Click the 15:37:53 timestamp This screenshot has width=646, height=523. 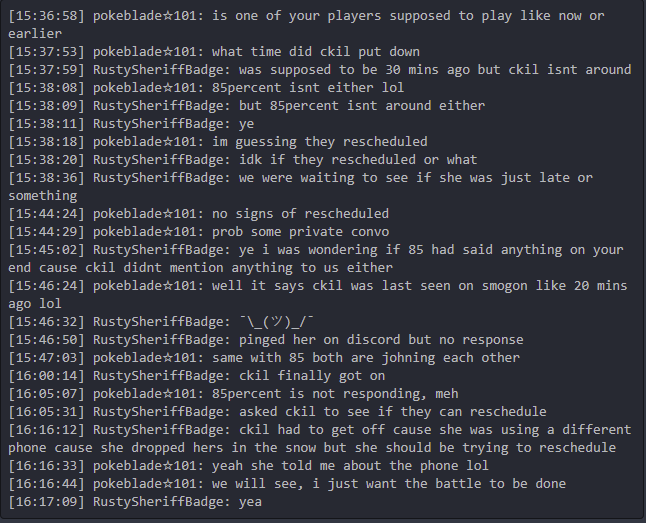pyautogui.click(x=47, y=51)
